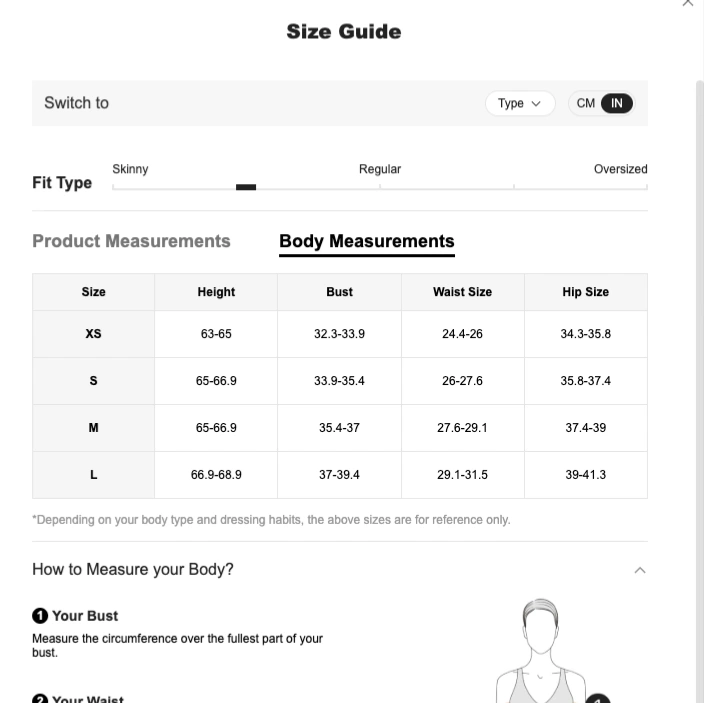Viewport: 704px width, 703px height.
Task: Click the Fit Type slider marker
Action: [246, 187]
